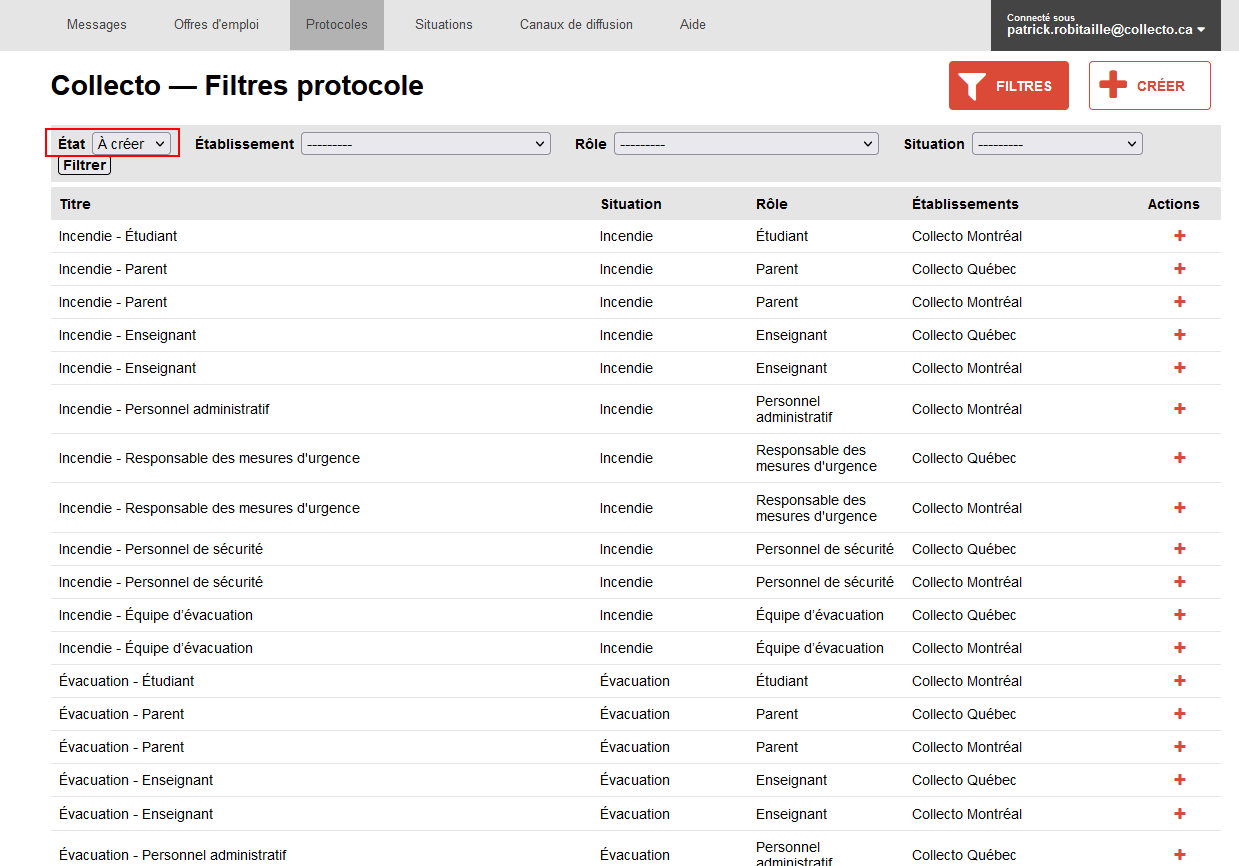The height and width of the screenshot is (866, 1239).
Task: Add Évacuation - Enseignant protocol, Collecto Montréal row
Action: click(x=1180, y=814)
